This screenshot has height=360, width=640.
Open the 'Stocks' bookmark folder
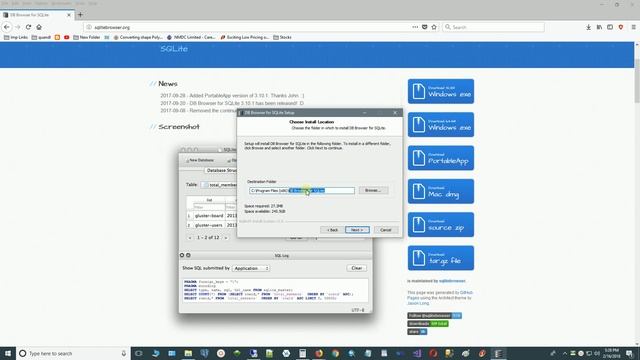(x=282, y=37)
